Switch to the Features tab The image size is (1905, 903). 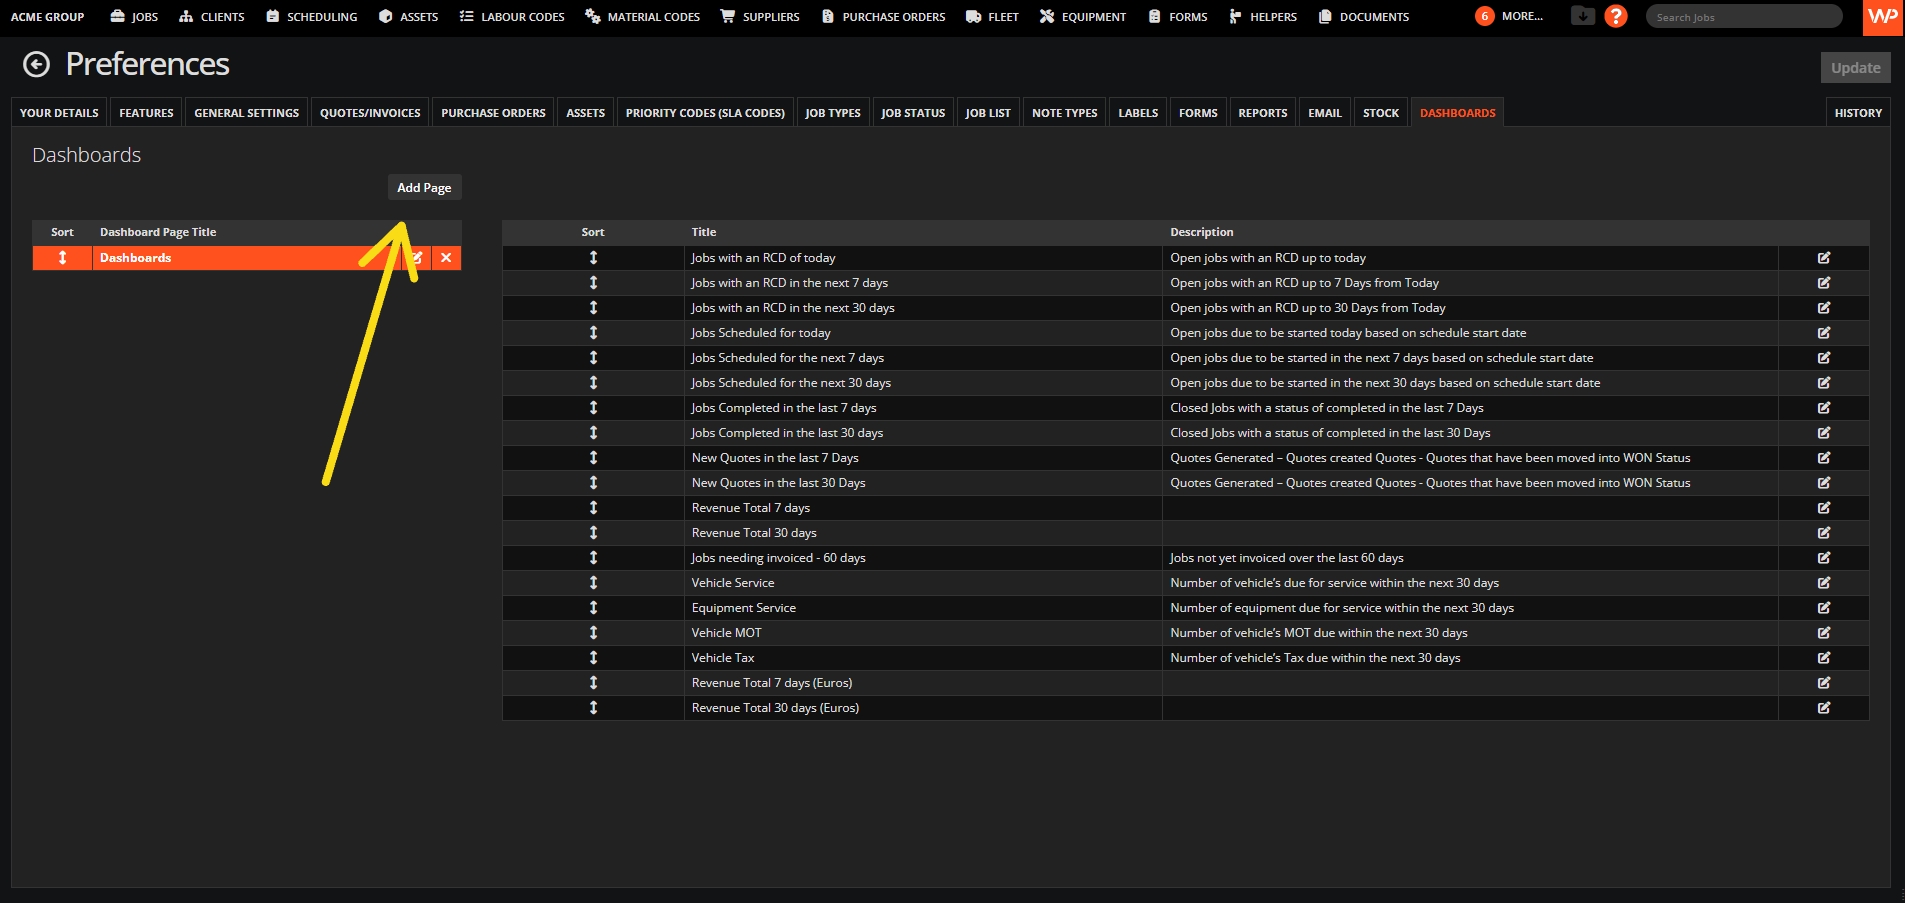point(146,113)
